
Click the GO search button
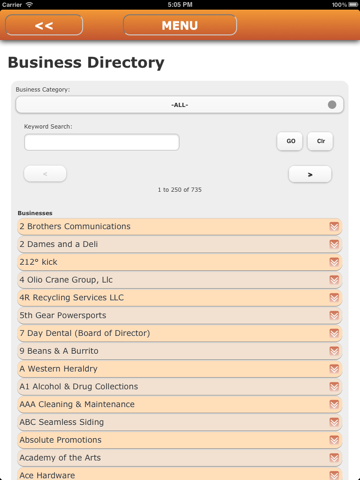[x=290, y=141]
